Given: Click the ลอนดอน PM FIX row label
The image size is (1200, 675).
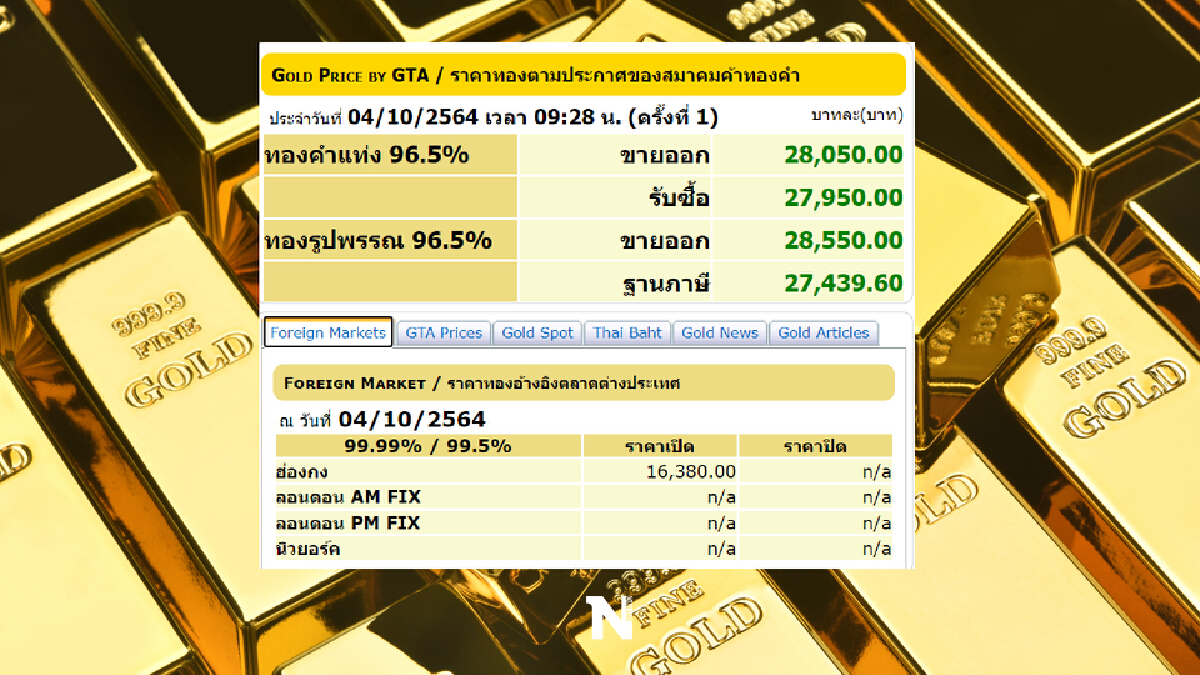Looking at the screenshot, I should click(348, 523).
